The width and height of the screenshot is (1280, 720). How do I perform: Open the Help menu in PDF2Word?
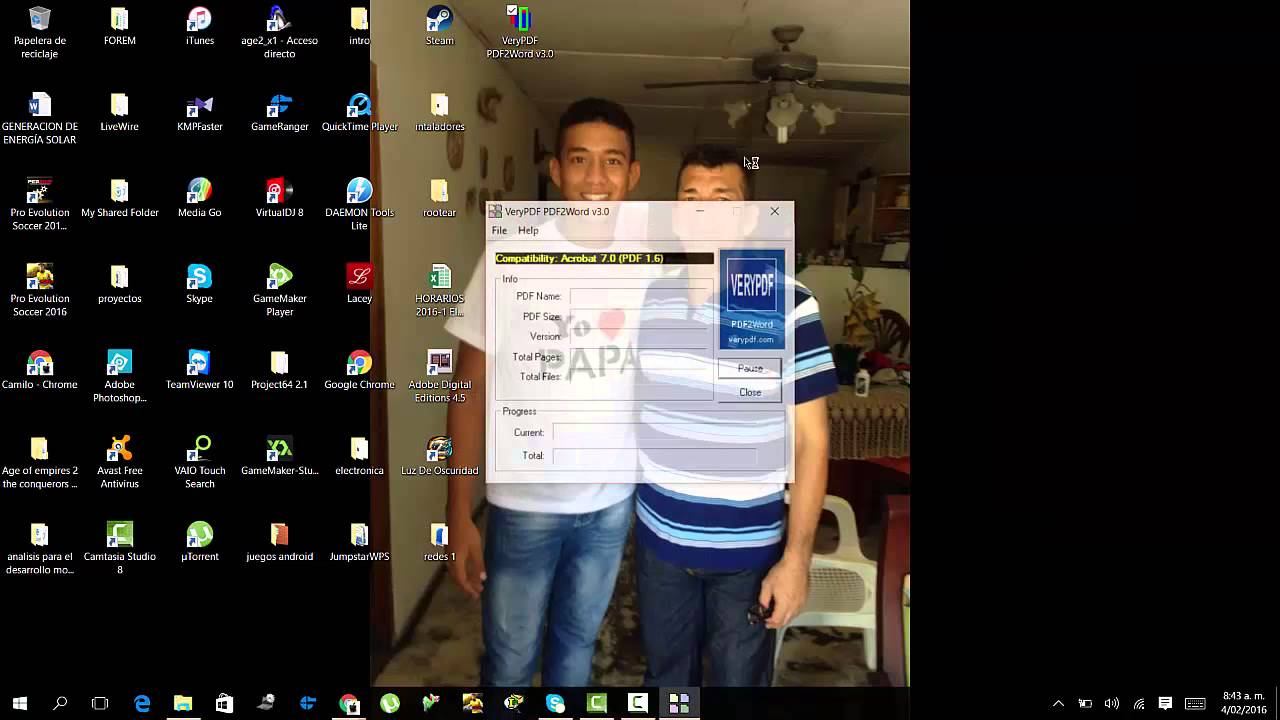click(528, 231)
